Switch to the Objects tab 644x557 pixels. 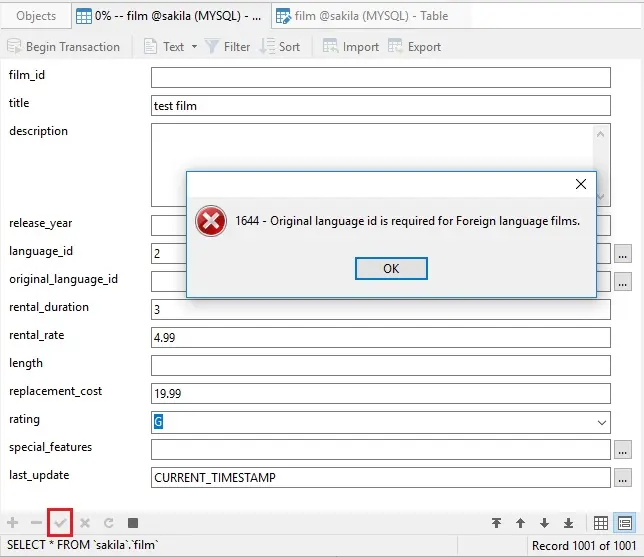click(x=36, y=16)
